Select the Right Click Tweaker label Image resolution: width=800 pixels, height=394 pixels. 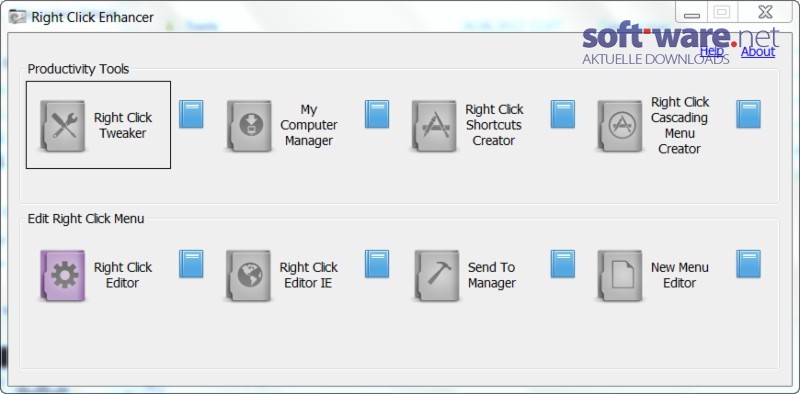pyautogui.click(x=123, y=126)
